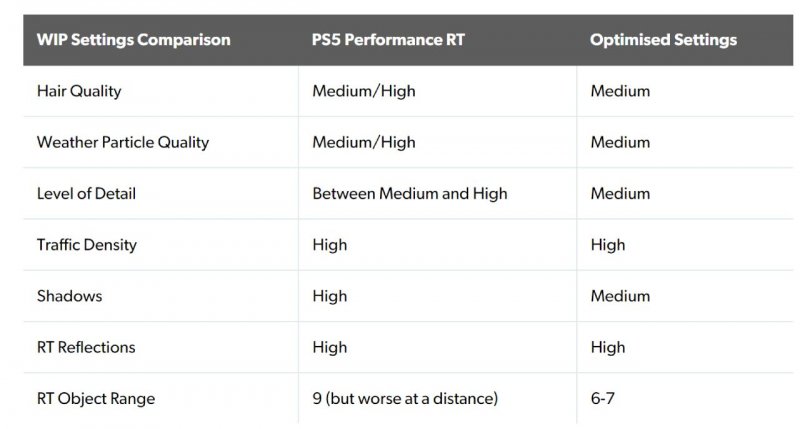Viewport: 800px width, 429px height.
Task: Click the Between Medium and High cell
Action: coord(409,193)
